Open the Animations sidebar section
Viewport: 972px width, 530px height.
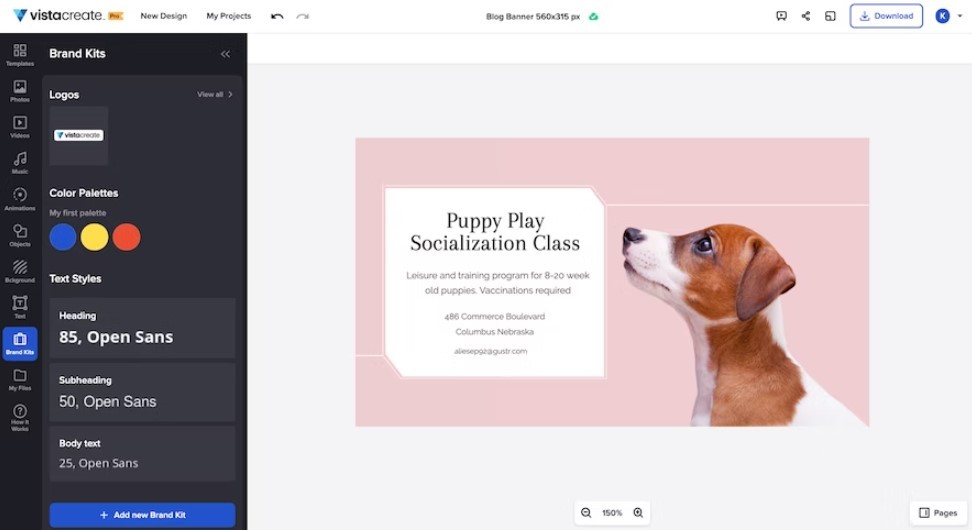click(20, 199)
